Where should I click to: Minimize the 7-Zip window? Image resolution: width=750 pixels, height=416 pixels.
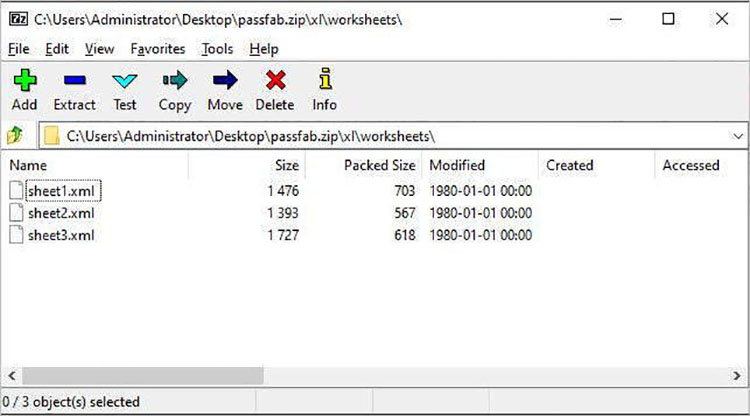(x=616, y=19)
